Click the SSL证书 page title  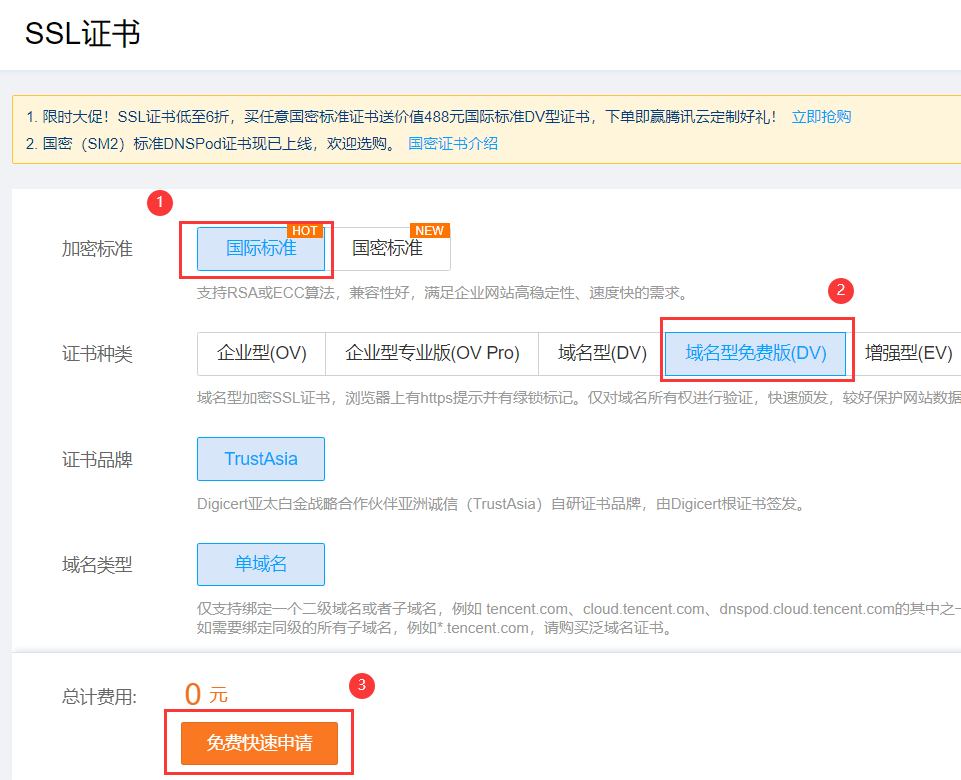[x=83, y=34]
